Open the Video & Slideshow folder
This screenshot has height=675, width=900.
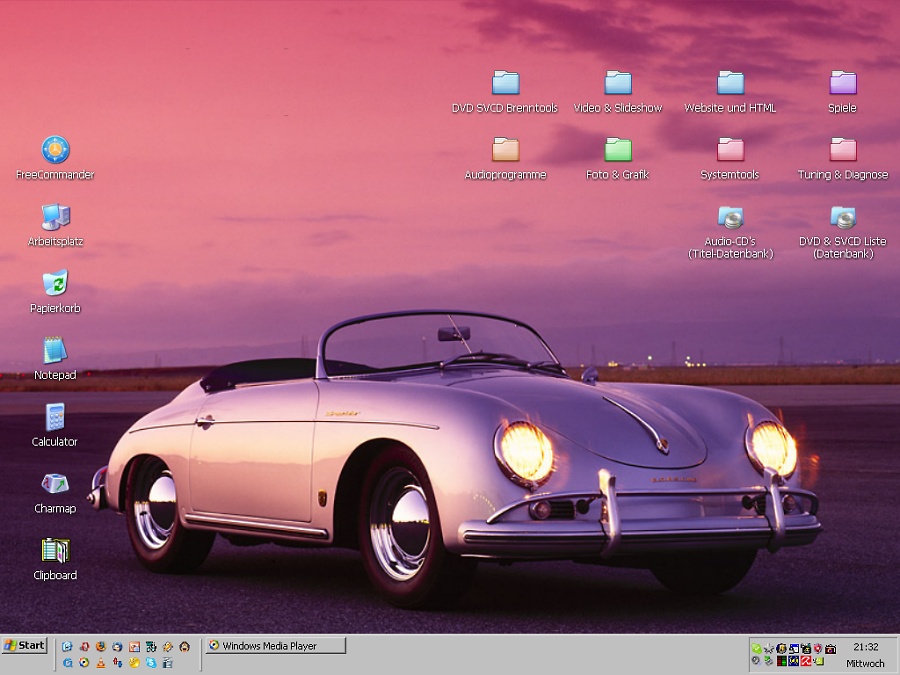[618, 92]
